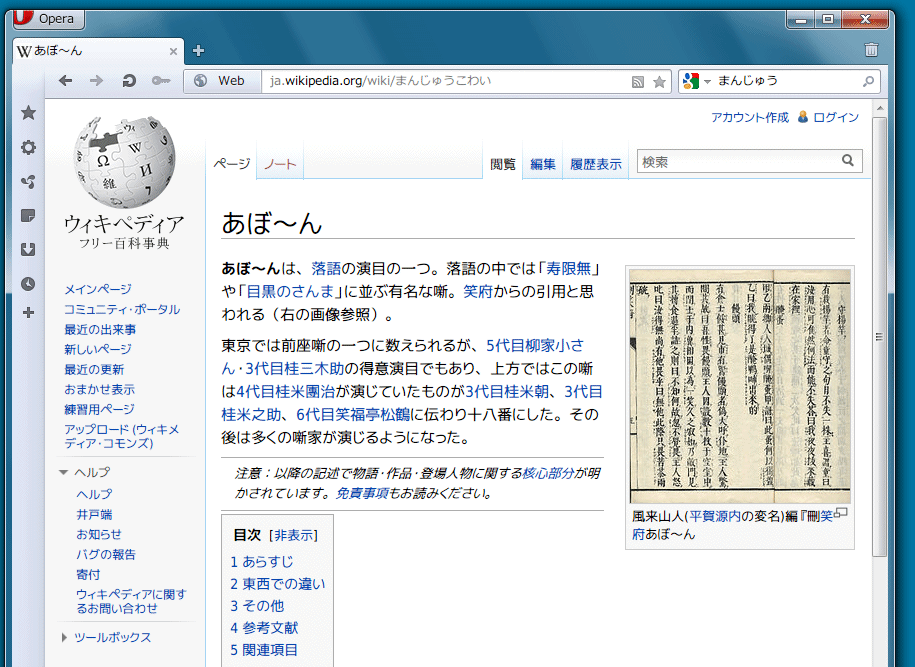Select the 編集 edit tab
The width and height of the screenshot is (915, 667).
click(x=542, y=164)
